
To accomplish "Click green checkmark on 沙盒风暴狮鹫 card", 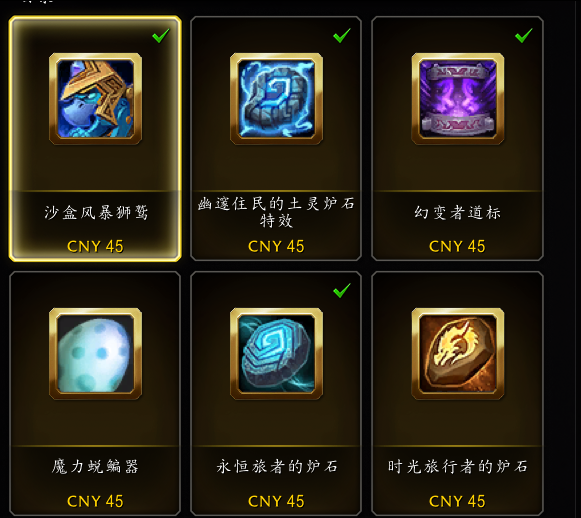I will coord(161,36).
